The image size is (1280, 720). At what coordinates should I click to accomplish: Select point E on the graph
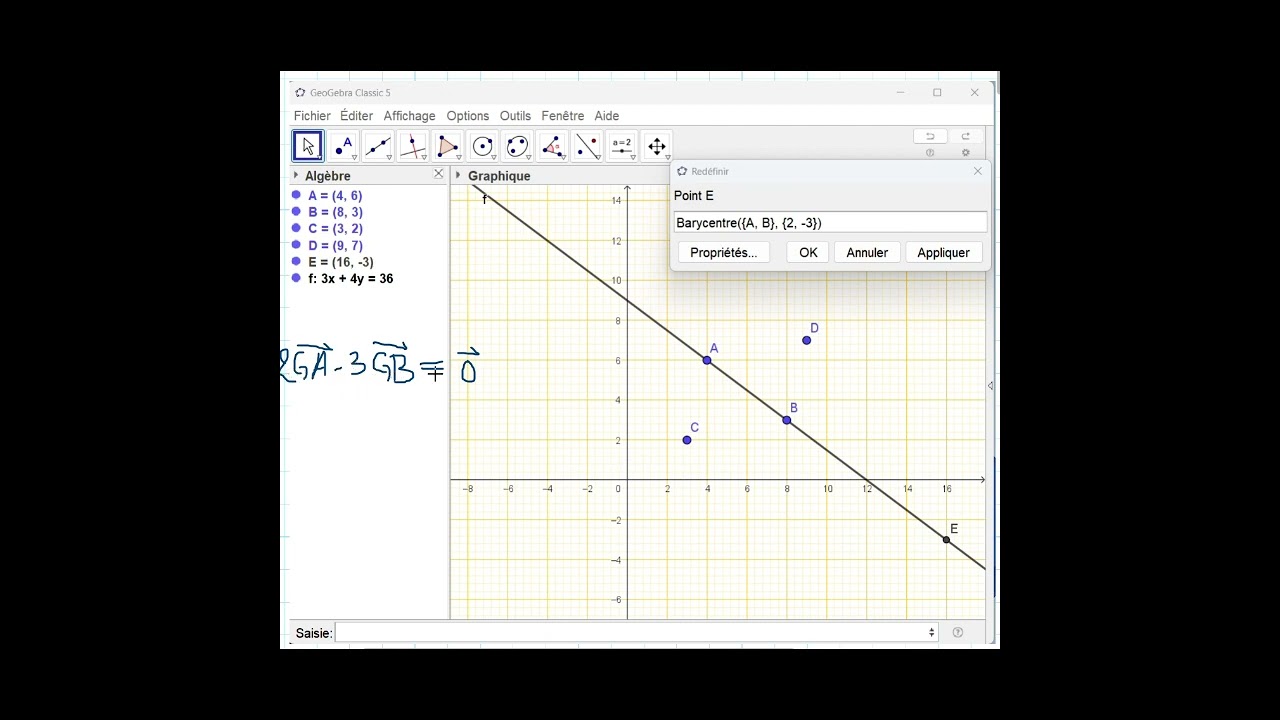[x=947, y=540]
